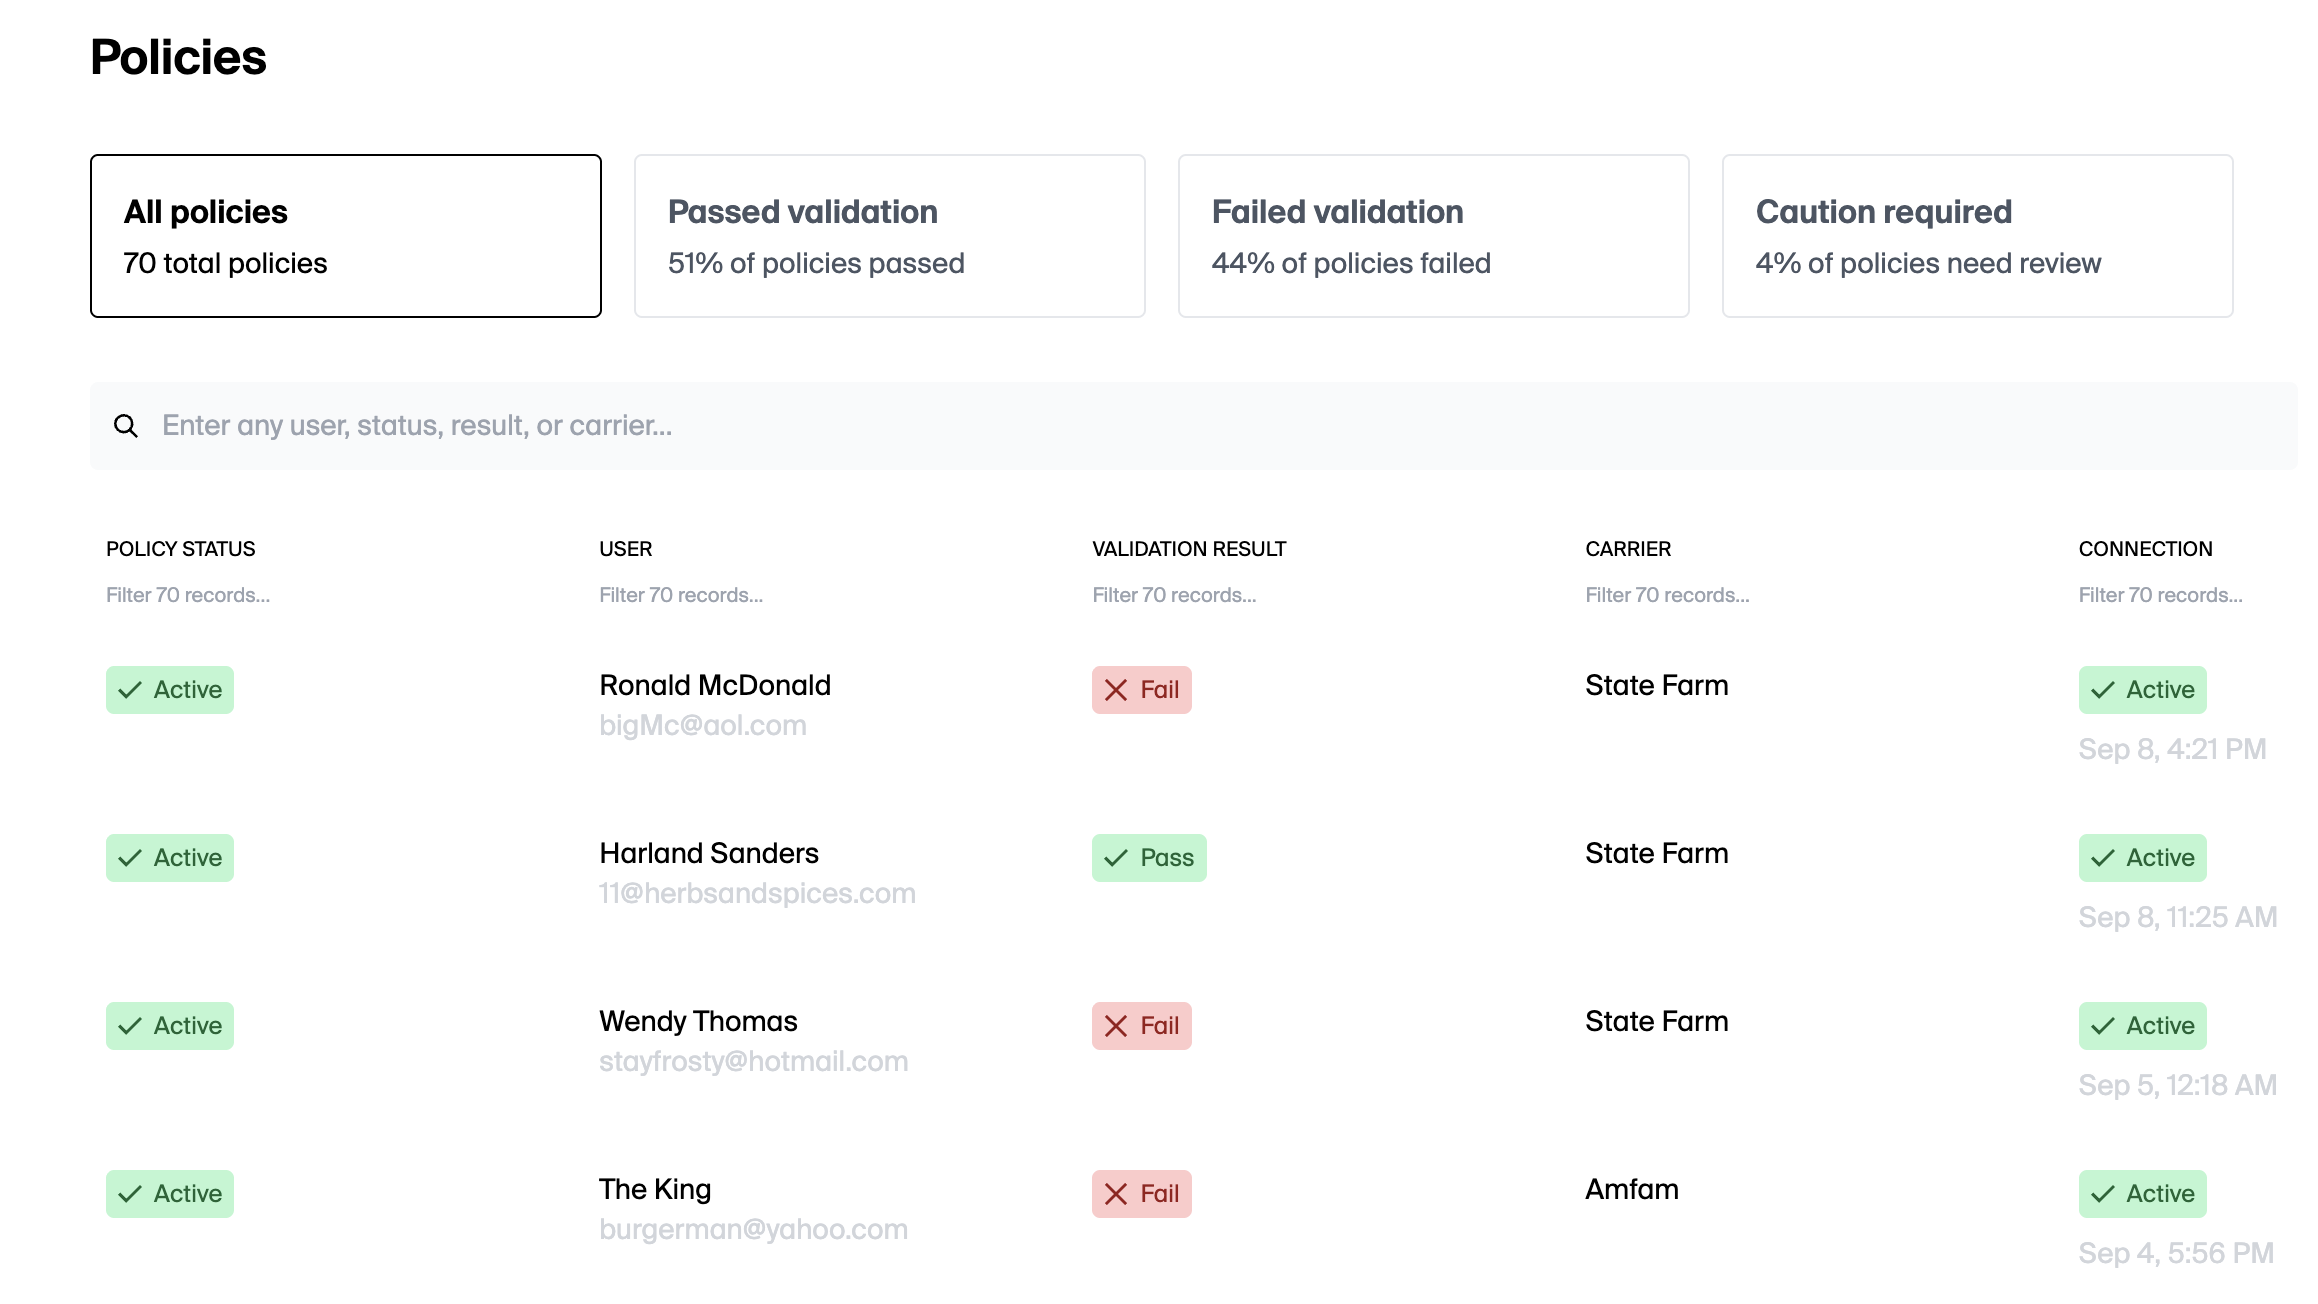The width and height of the screenshot is (2318, 1304).
Task: Focus the user, status, result search field
Action: [1193, 426]
